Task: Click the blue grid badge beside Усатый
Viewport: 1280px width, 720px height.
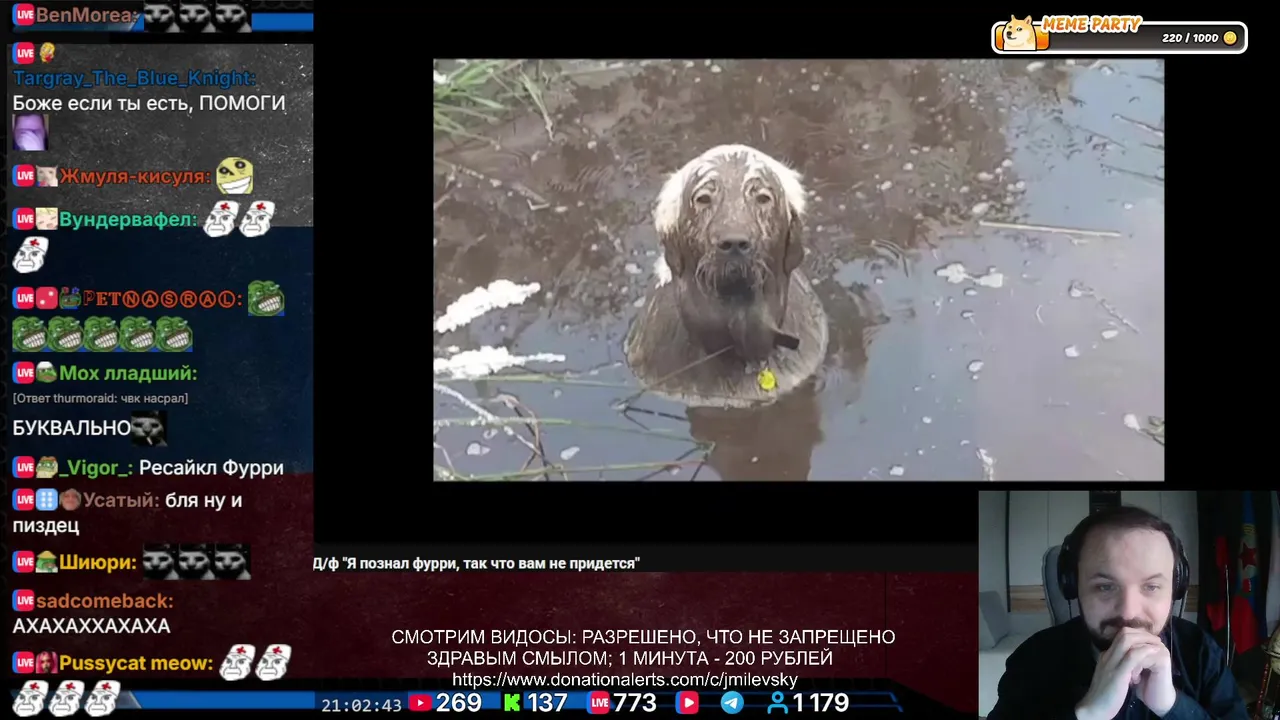Action: 47,500
